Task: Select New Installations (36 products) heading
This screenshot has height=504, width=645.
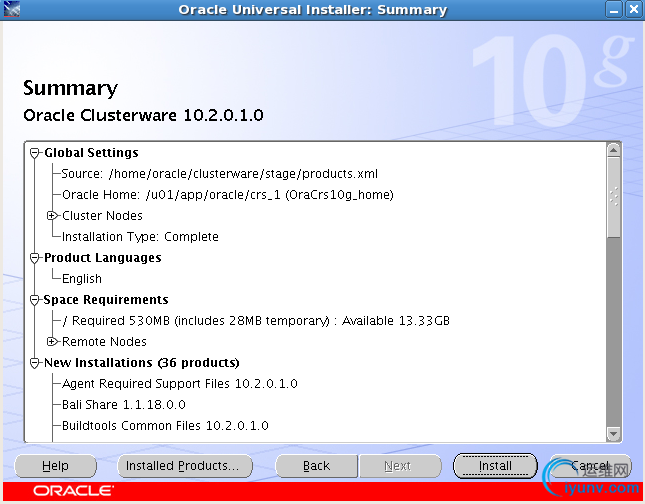Action: 142,363
